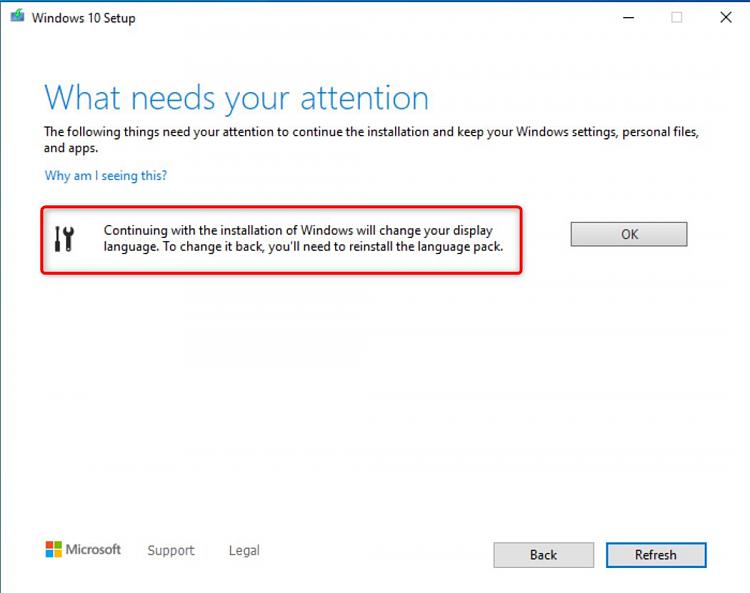750x593 pixels.
Task: Click the Back button
Action: point(543,555)
